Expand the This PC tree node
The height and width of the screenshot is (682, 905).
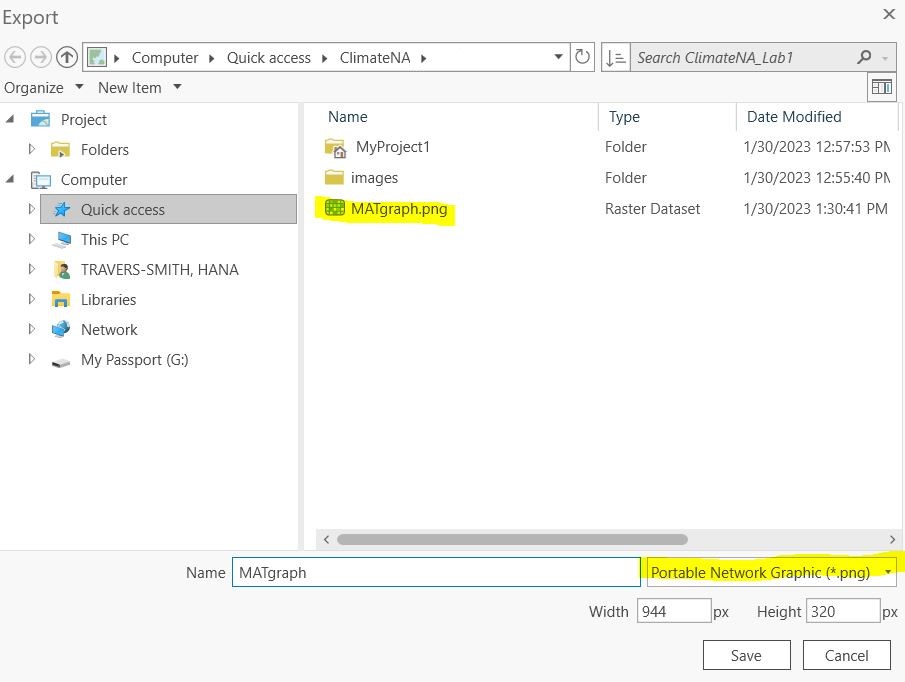[x=32, y=239]
